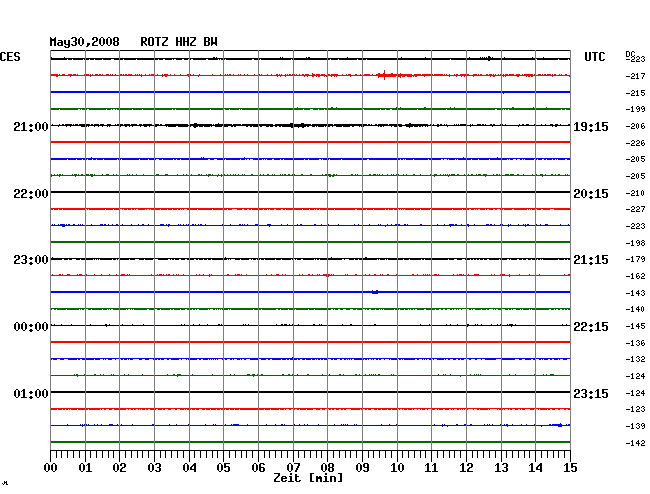Click the large red seismic spike event
This screenshot has width=650, height=494.
[x=385, y=75]
